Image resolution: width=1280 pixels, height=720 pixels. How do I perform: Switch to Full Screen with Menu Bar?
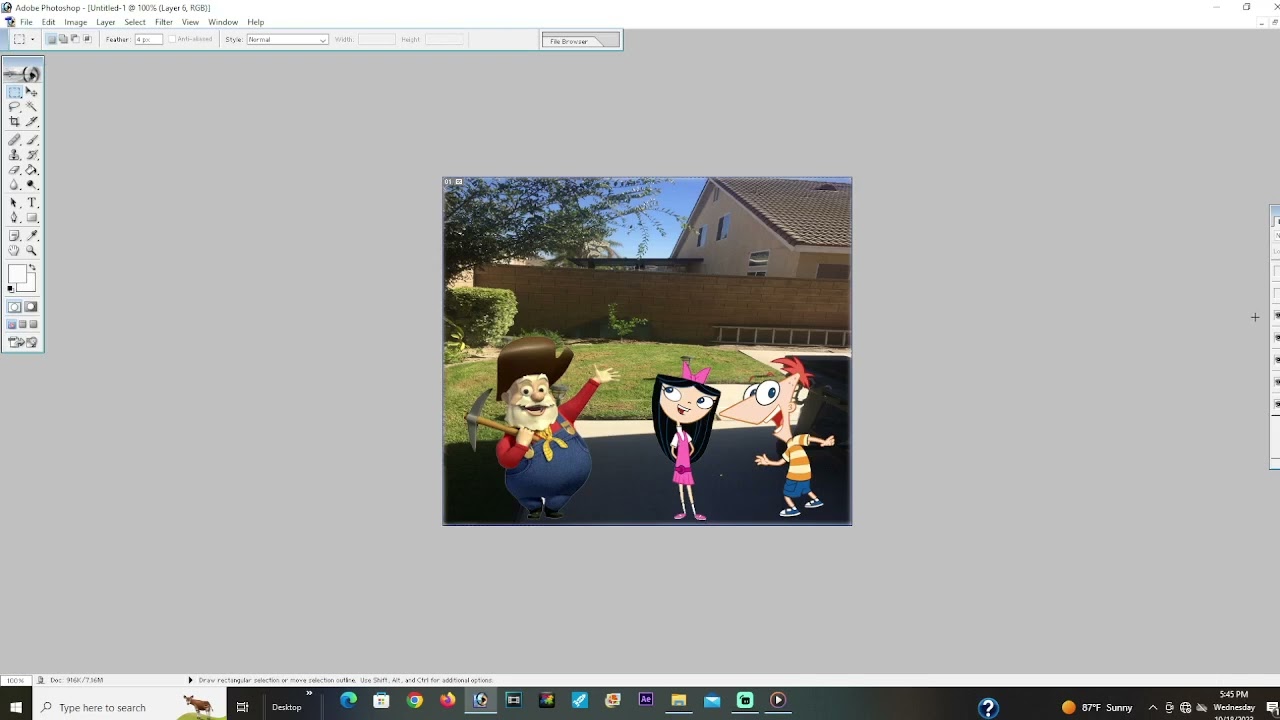tap(22, 324)
